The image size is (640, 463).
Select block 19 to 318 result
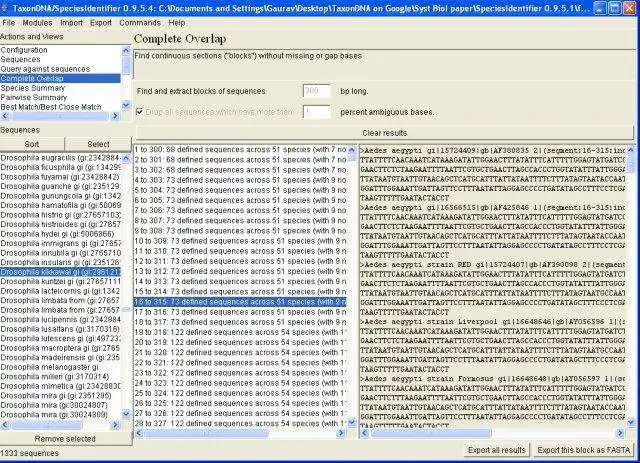[240, 332]
